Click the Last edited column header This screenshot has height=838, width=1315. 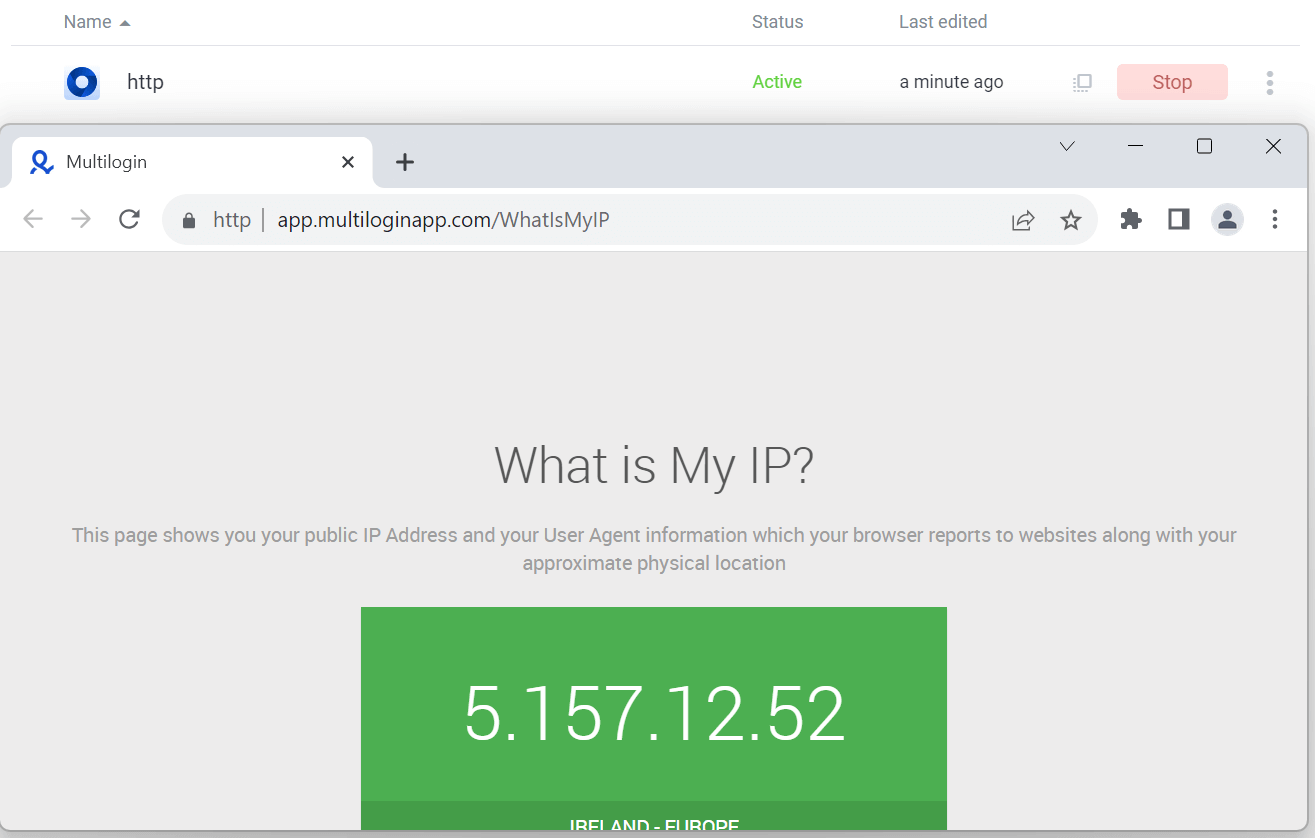click(x=942, y=22)
